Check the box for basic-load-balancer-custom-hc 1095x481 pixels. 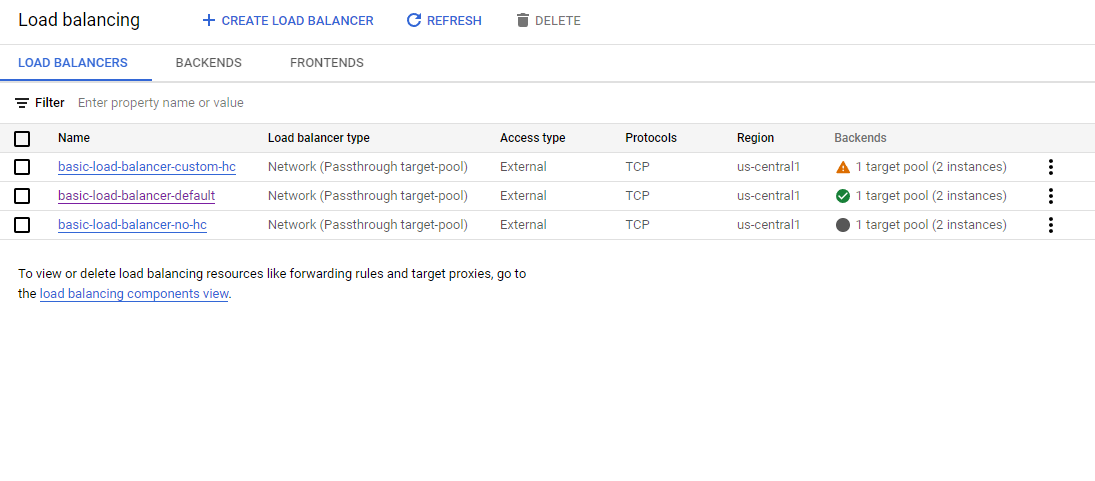click(x=22, y=167)
